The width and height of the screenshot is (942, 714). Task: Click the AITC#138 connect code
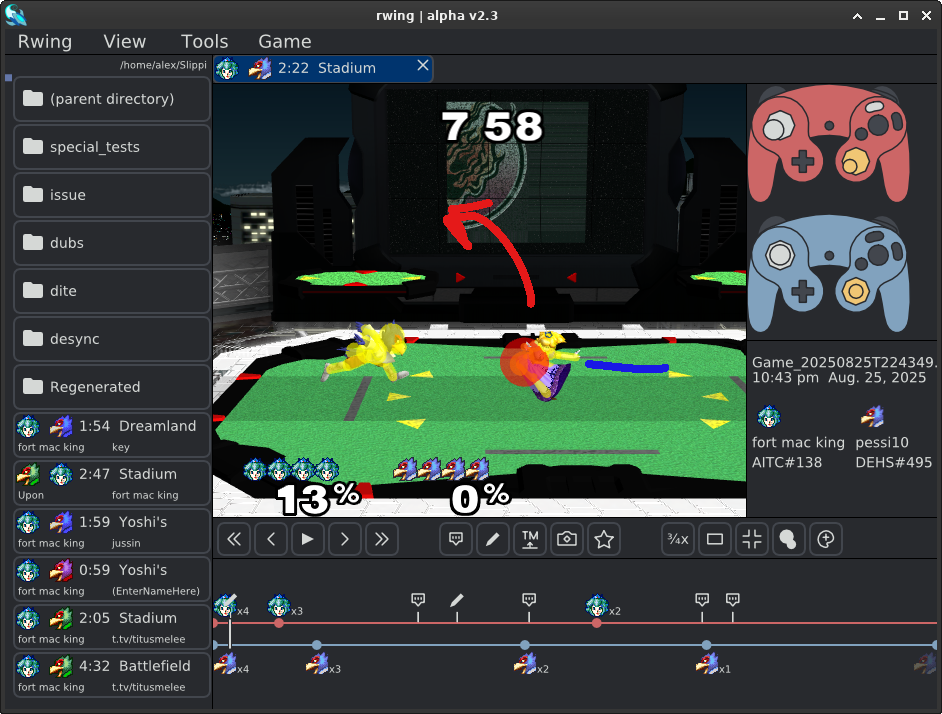click(x=787, y=462)
